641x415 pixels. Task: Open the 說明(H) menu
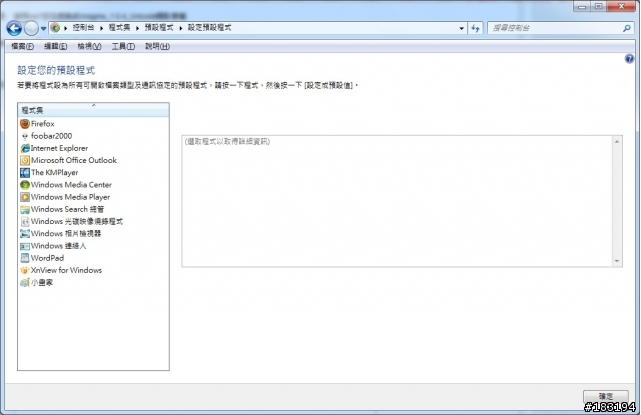pyautogui.click(x=157, y=46)
